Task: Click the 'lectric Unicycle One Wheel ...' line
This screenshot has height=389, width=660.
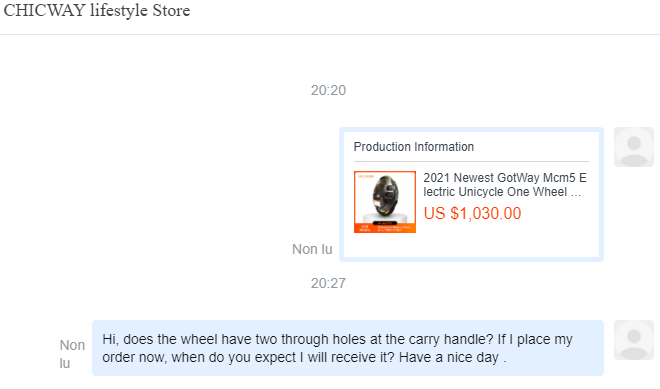Action: click(502, 192)
